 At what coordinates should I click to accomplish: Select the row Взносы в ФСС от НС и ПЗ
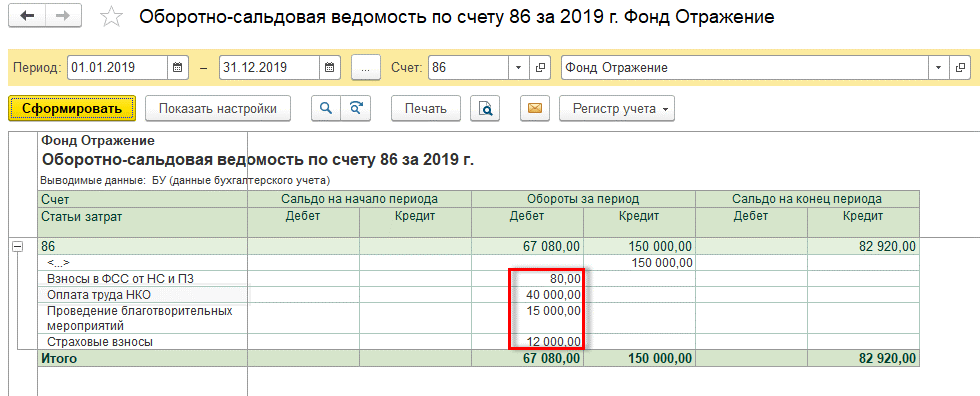121,278
